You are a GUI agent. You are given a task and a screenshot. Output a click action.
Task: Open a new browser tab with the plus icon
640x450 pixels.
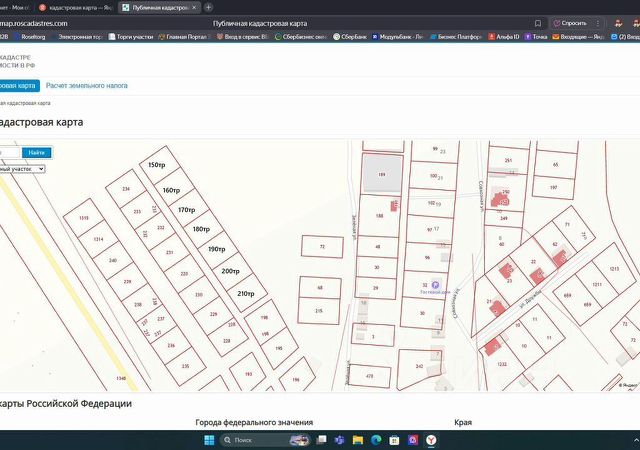(208, 7)
